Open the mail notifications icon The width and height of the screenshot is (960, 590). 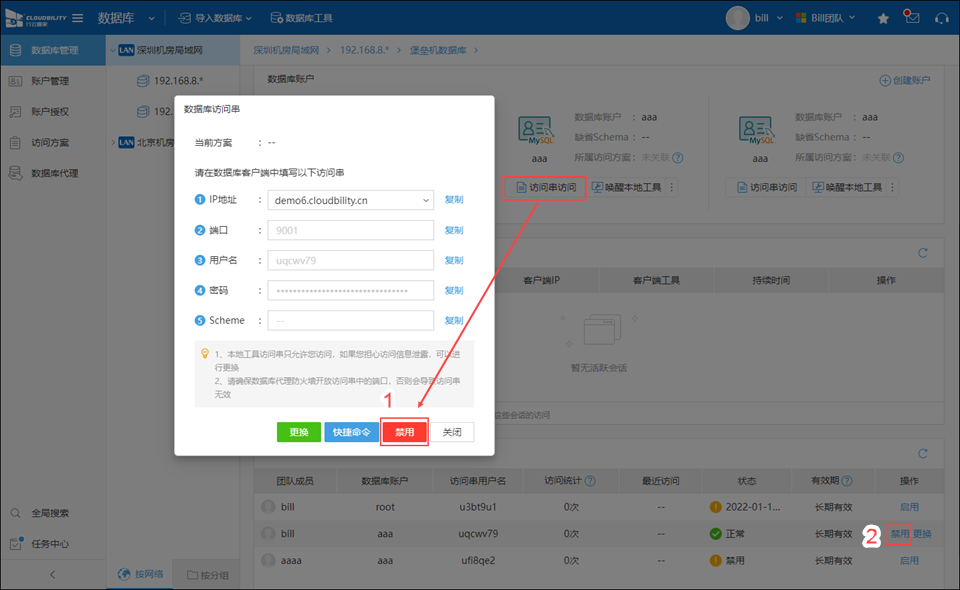click(911, 18)
